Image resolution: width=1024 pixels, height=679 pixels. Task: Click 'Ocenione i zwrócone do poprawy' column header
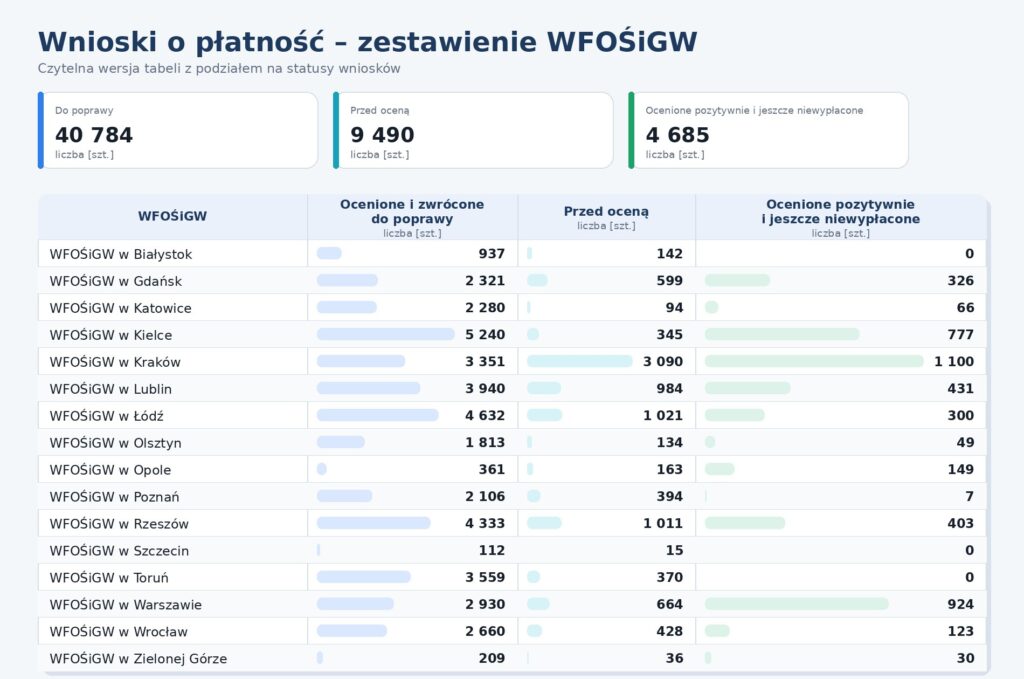(x=412, y=216)
